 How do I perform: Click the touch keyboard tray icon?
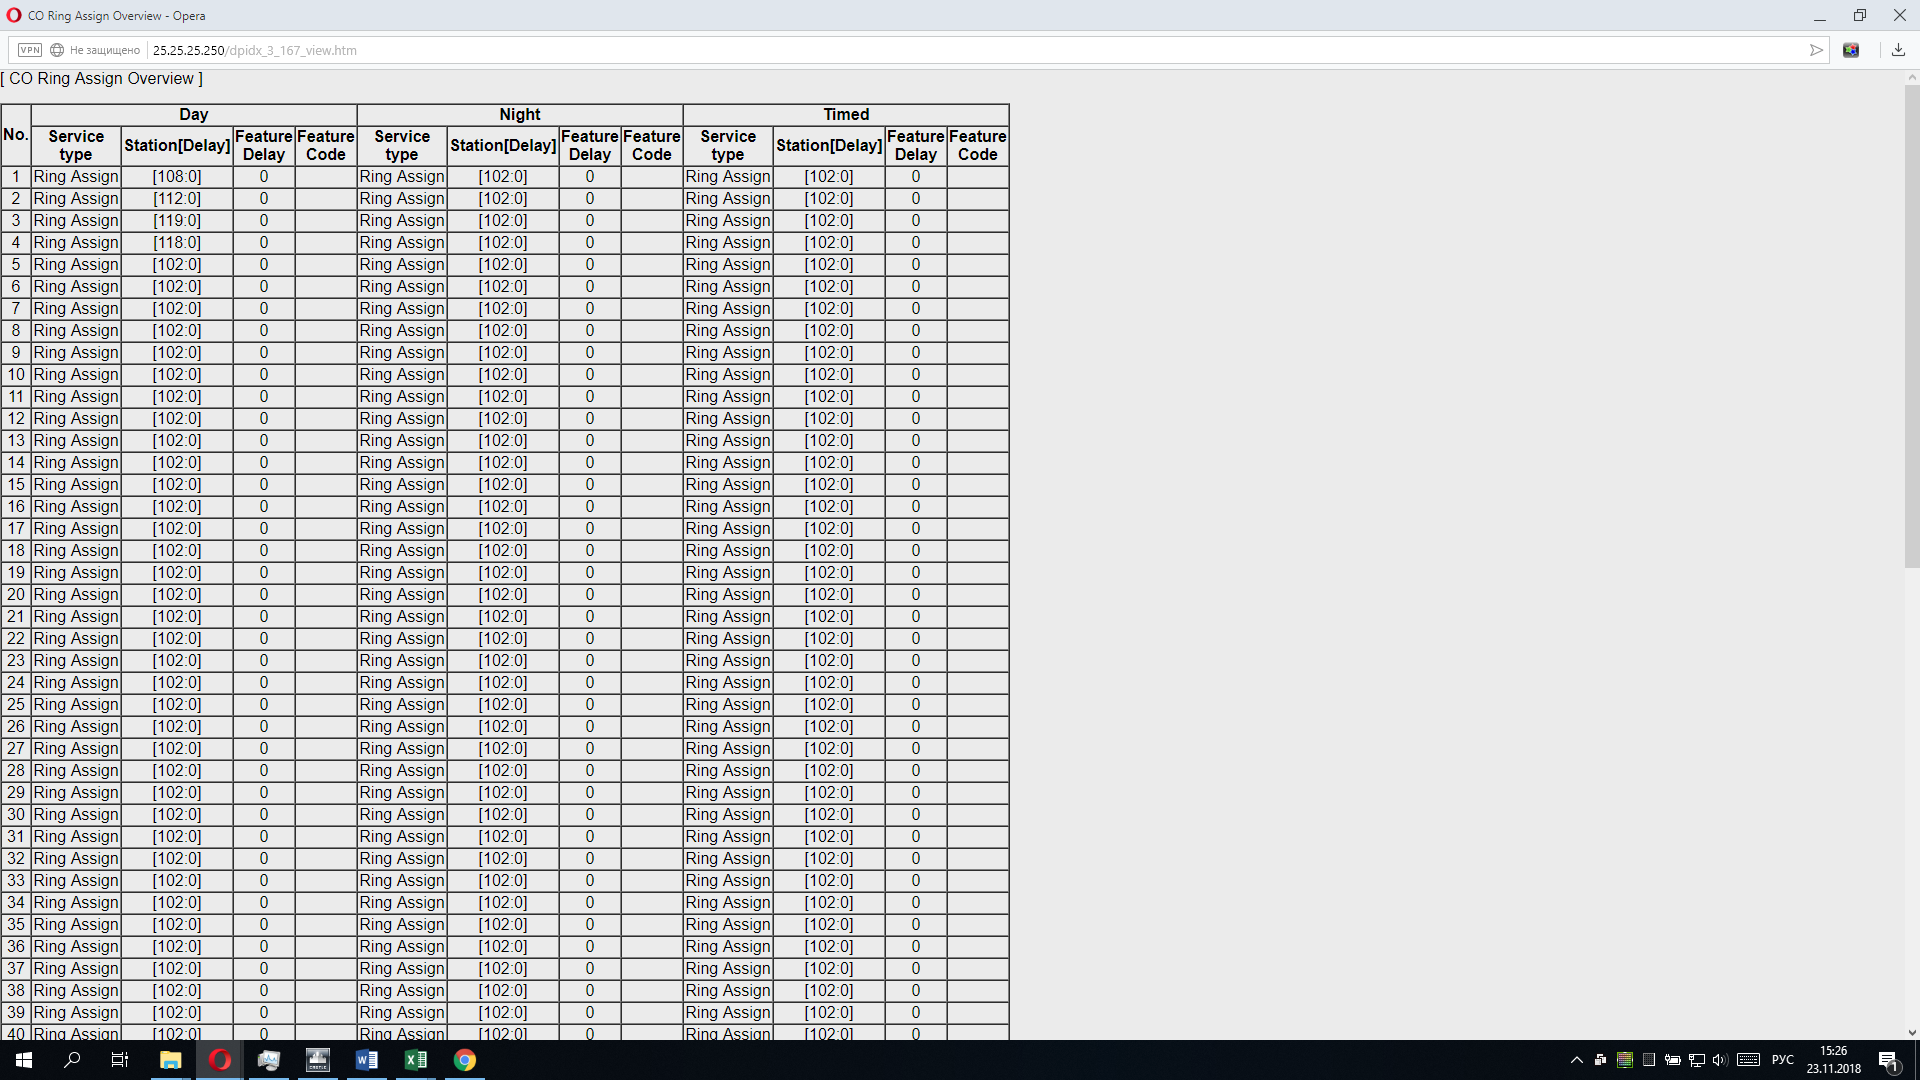1748,1060
